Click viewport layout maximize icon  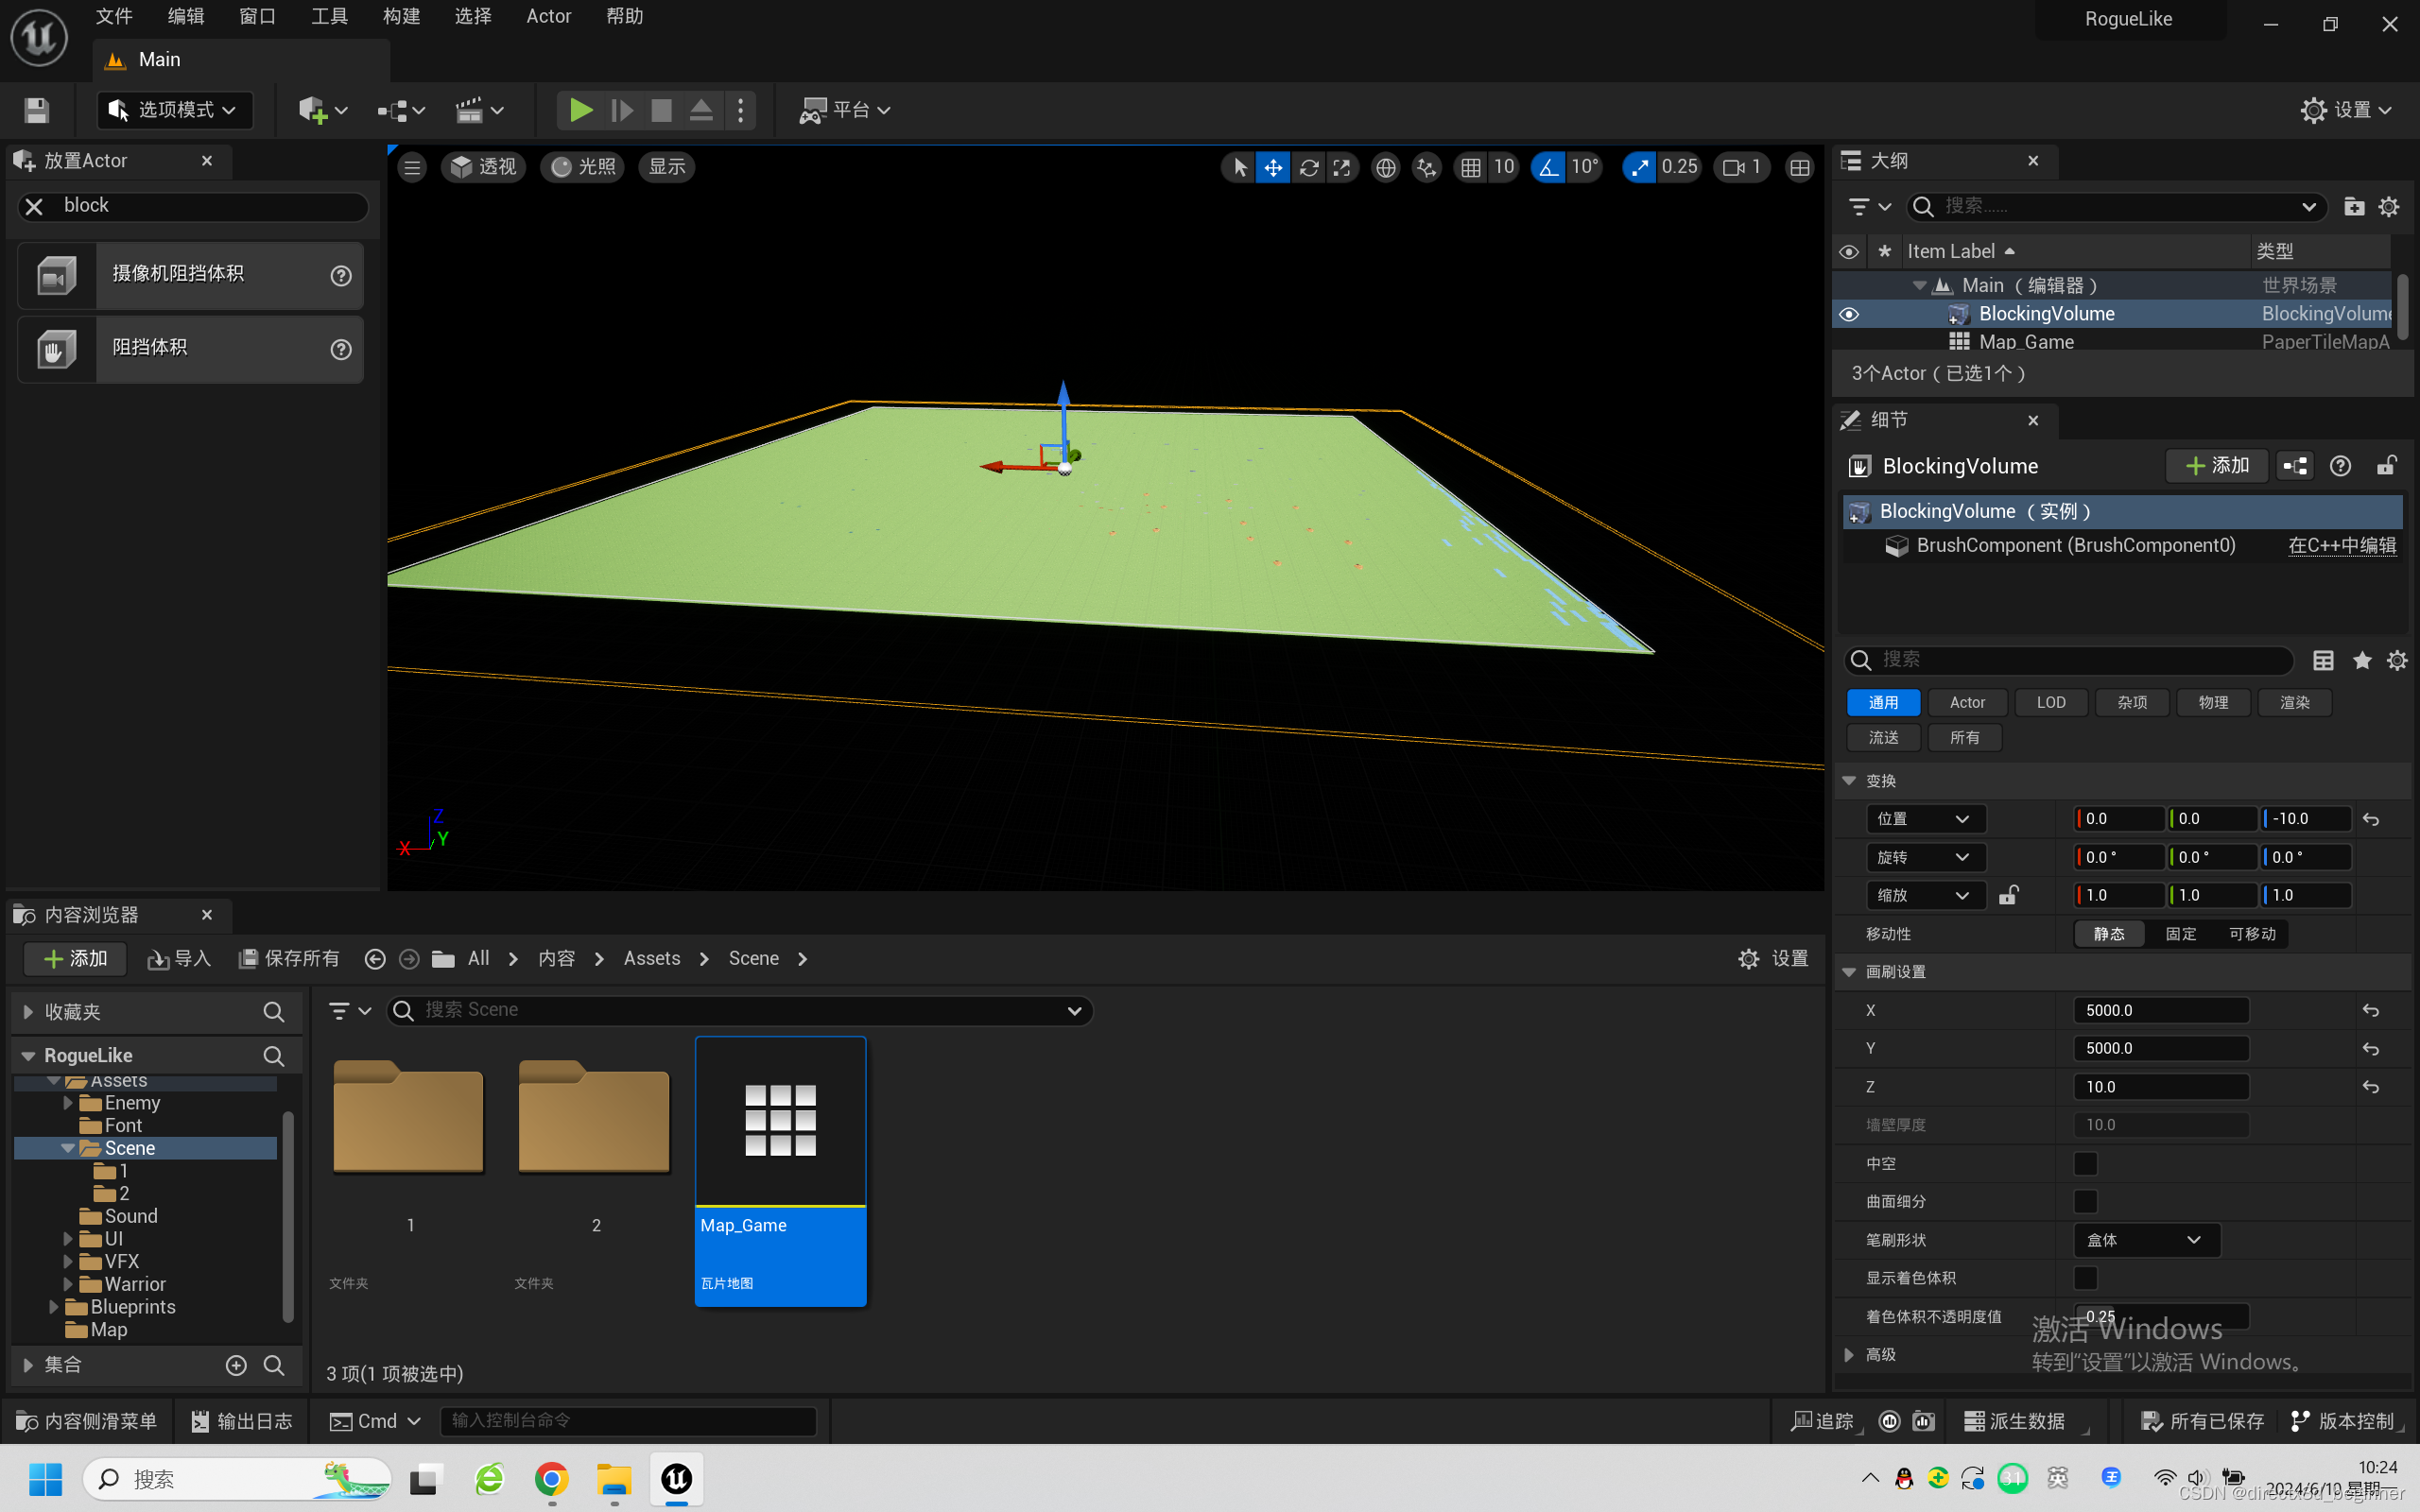(1799, 167)
